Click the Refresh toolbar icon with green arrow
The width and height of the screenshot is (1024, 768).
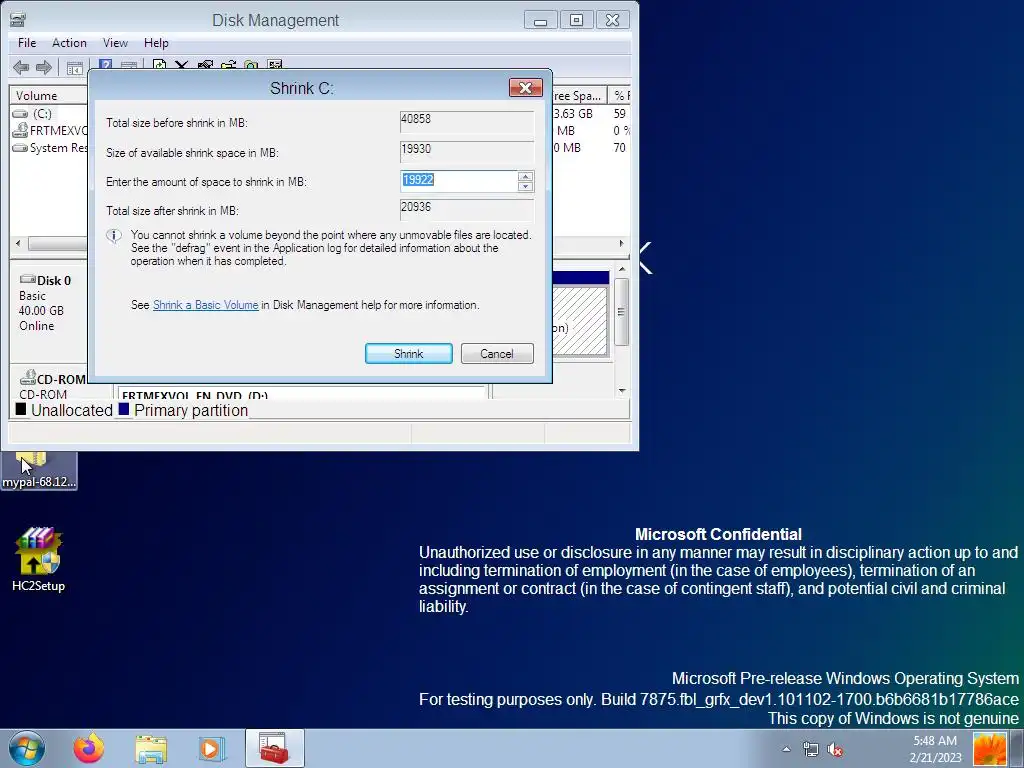pos(159,65)
